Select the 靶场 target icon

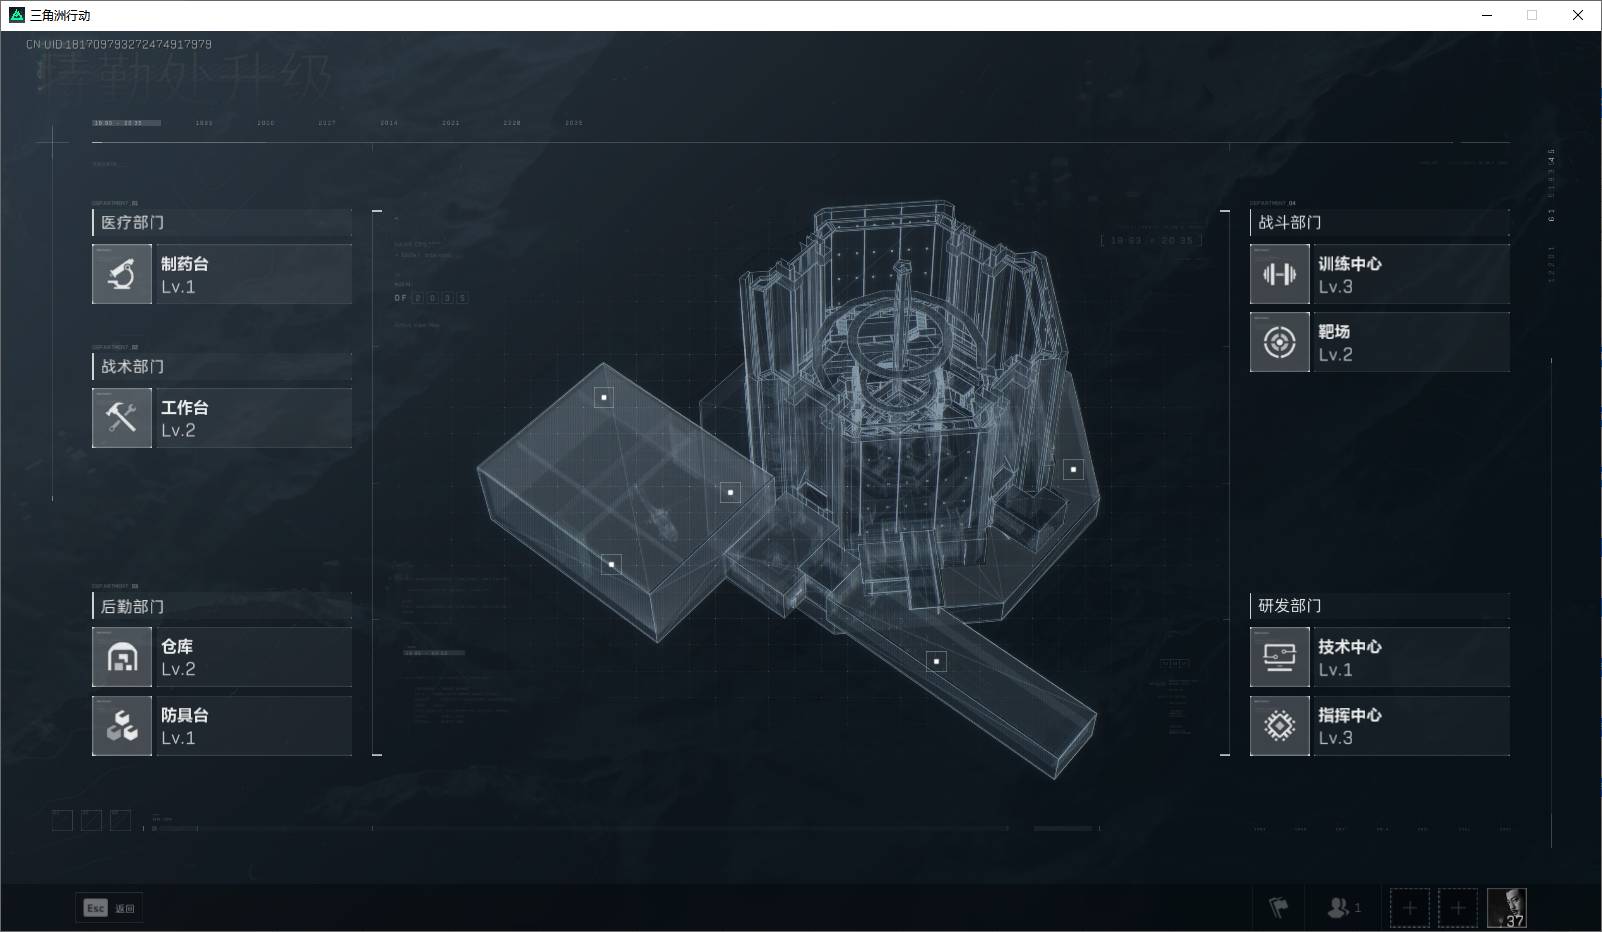click(1279, 342)
